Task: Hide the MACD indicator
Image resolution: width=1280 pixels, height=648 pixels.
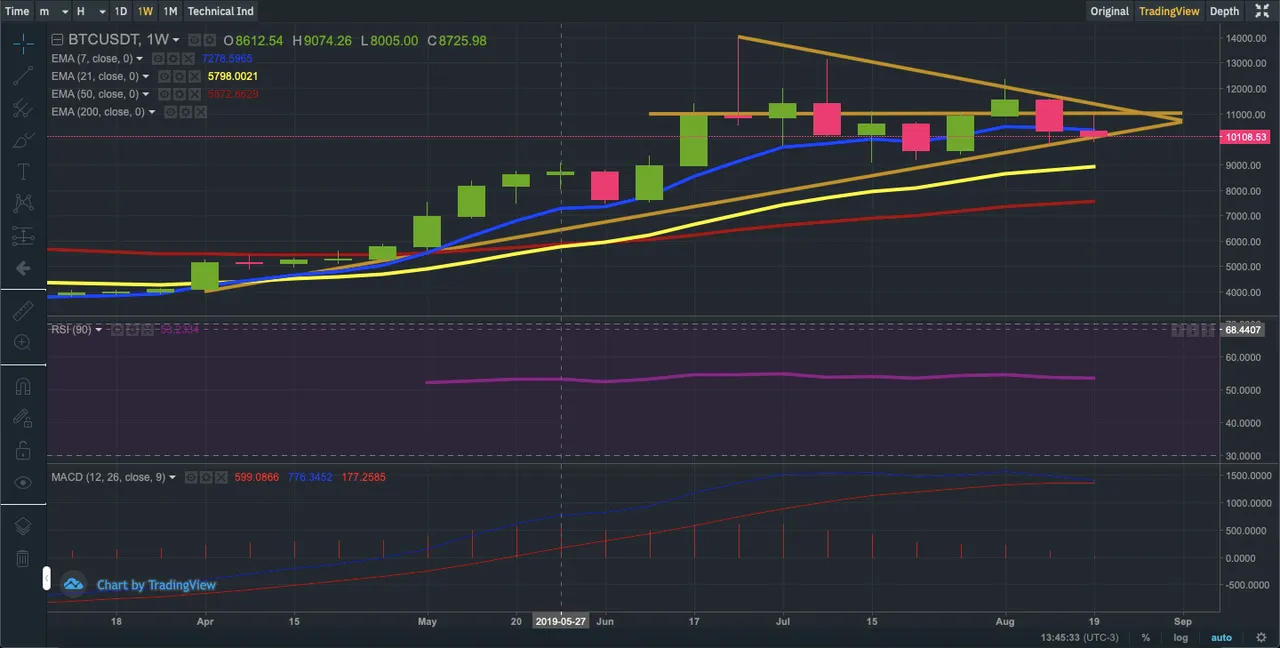Action: [x=191, y=477]
